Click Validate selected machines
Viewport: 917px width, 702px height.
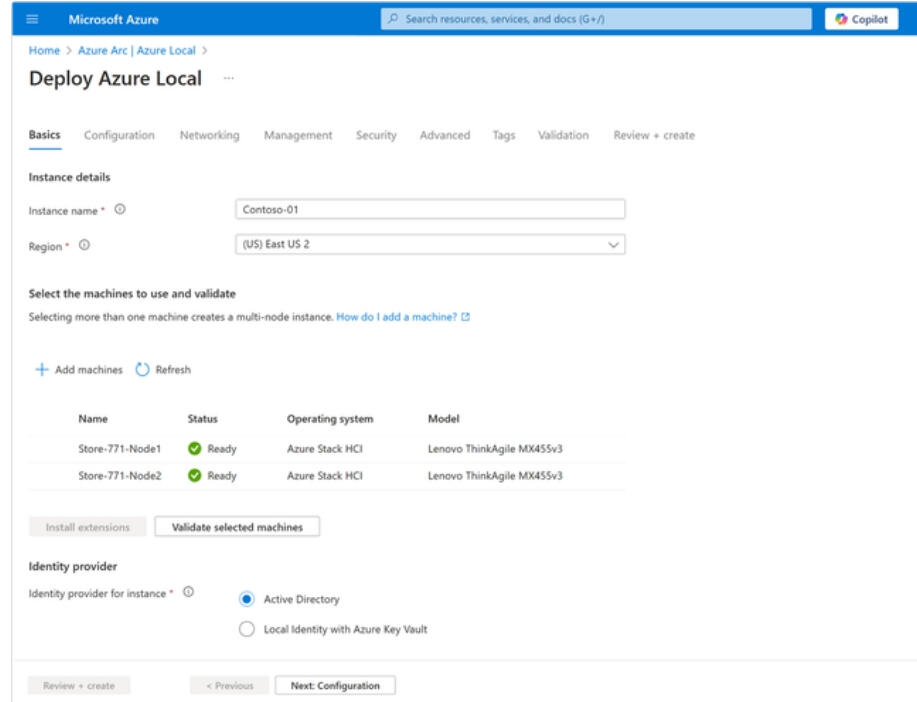point(237,526)
